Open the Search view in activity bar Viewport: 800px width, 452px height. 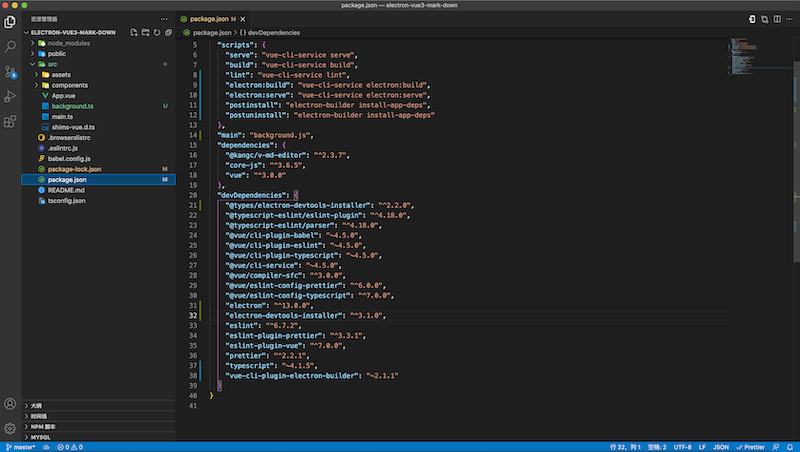(10, 46)
